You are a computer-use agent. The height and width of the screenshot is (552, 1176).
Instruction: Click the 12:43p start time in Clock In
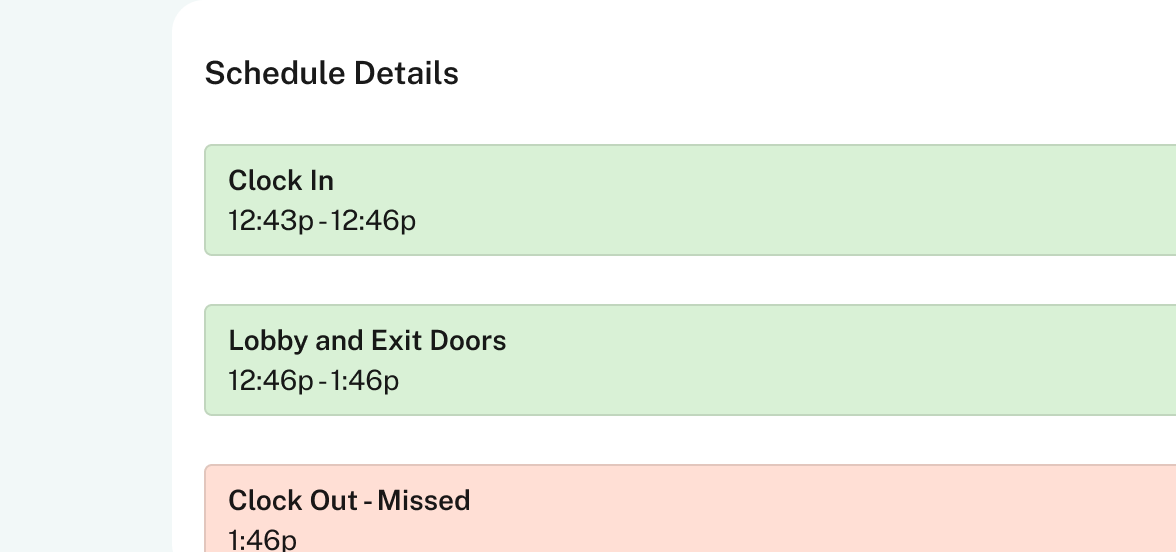270,220
